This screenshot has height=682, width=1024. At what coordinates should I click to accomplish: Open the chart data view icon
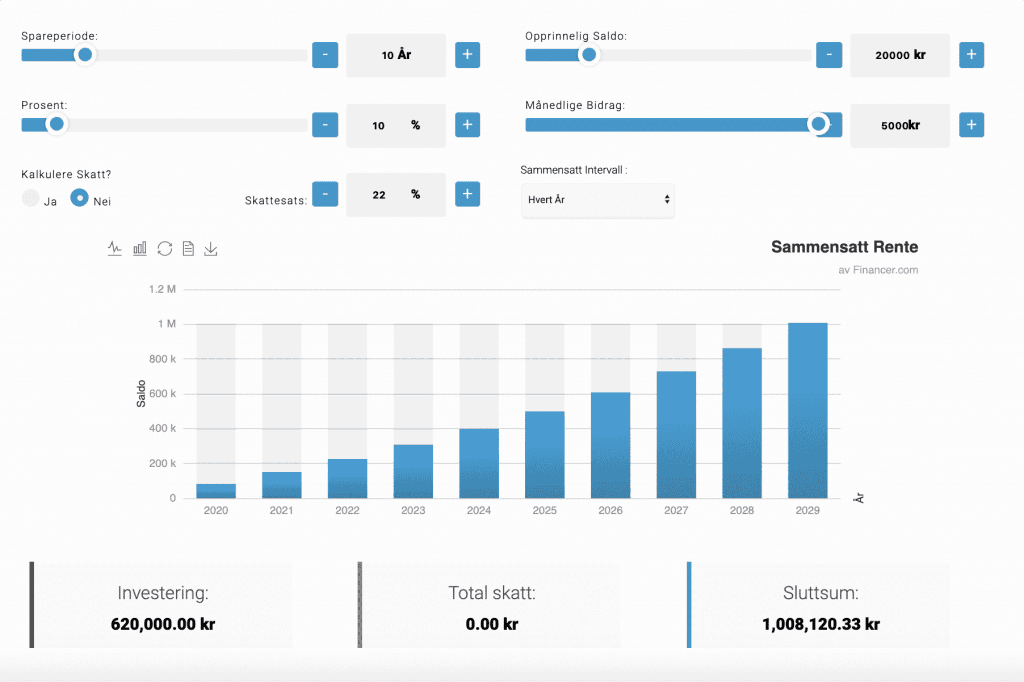click(x=188, y=248)
